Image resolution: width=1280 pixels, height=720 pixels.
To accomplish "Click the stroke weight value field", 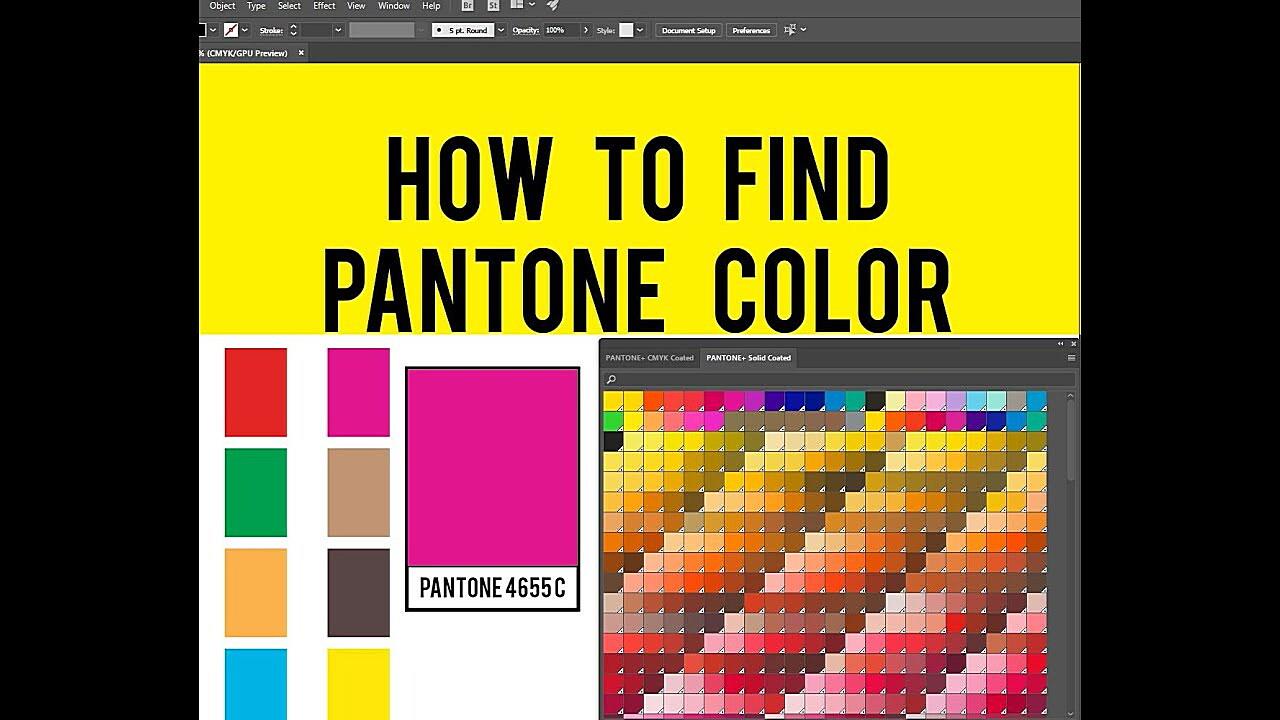I will 316,30.
